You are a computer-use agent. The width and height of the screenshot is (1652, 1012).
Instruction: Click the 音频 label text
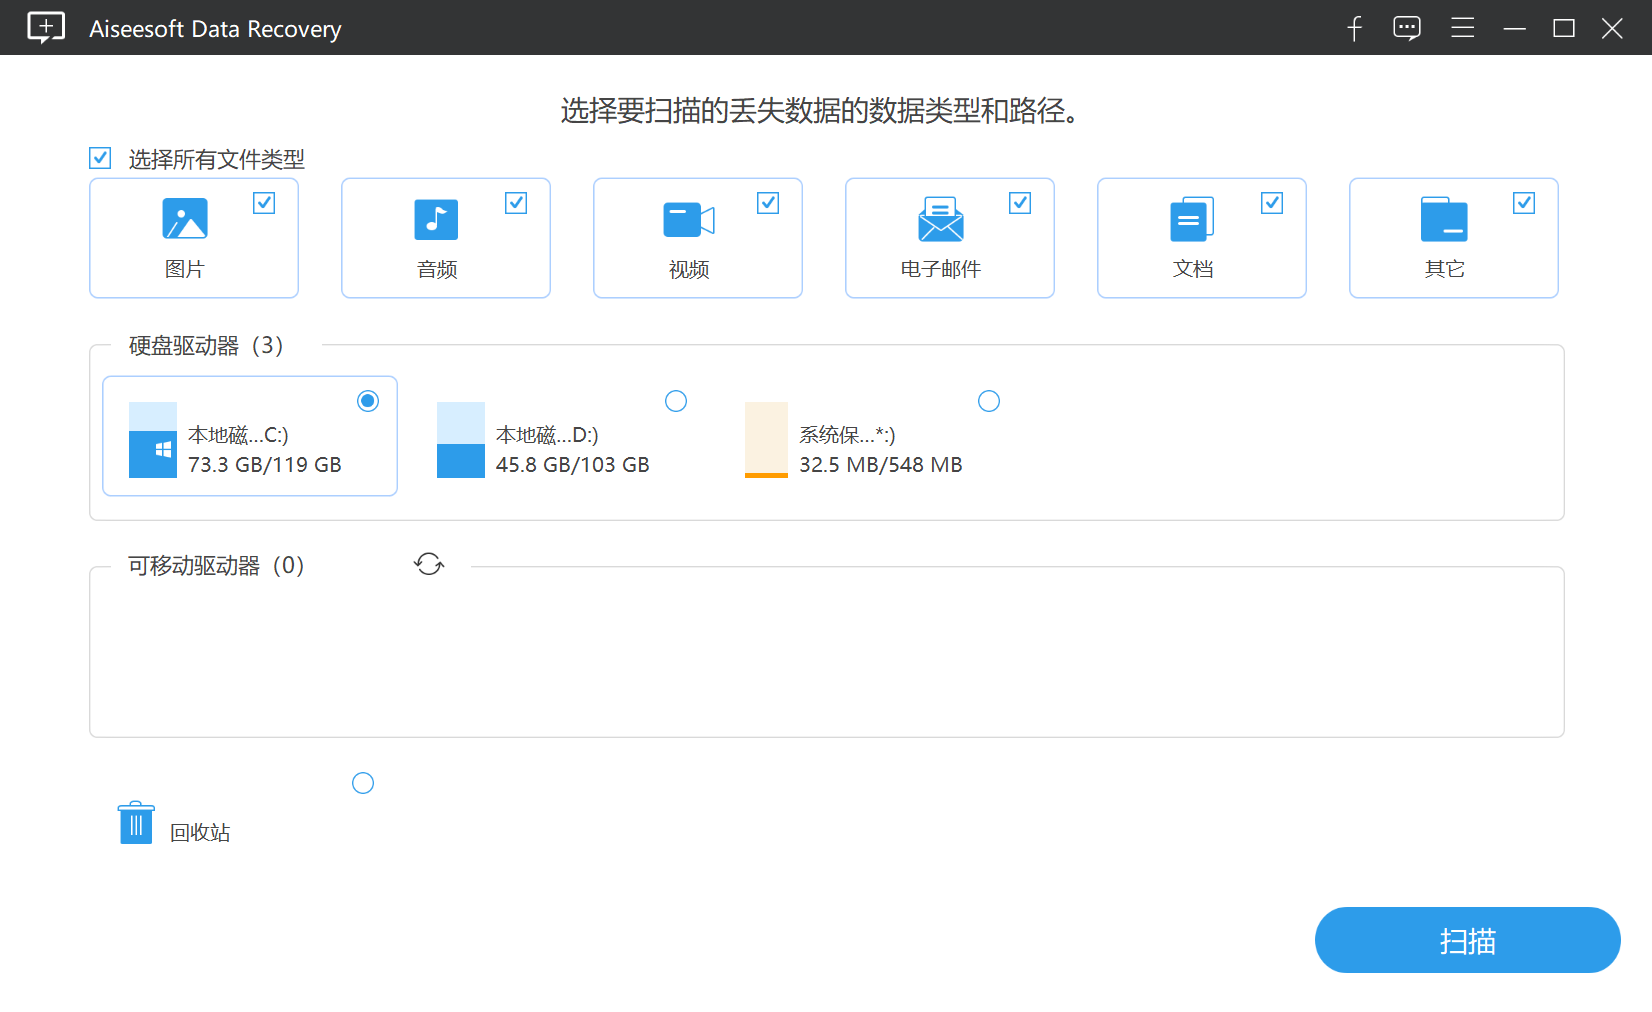coord(437,269)
